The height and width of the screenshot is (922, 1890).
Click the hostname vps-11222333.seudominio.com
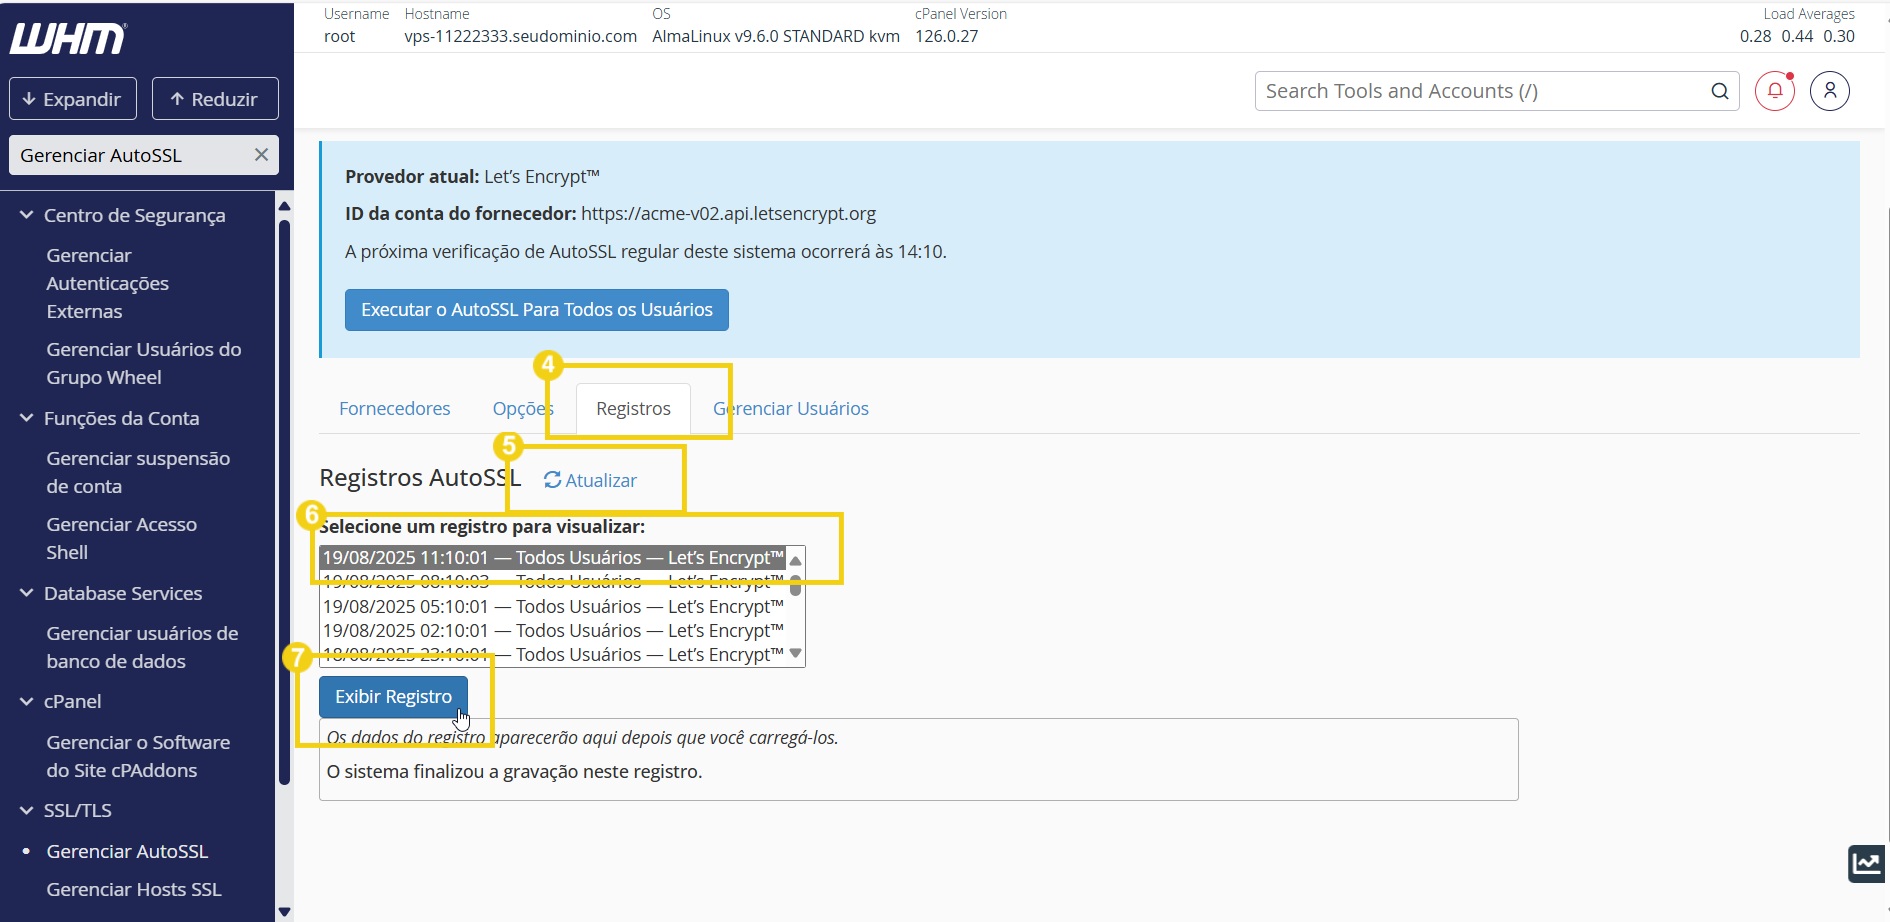tap(520, 36)
